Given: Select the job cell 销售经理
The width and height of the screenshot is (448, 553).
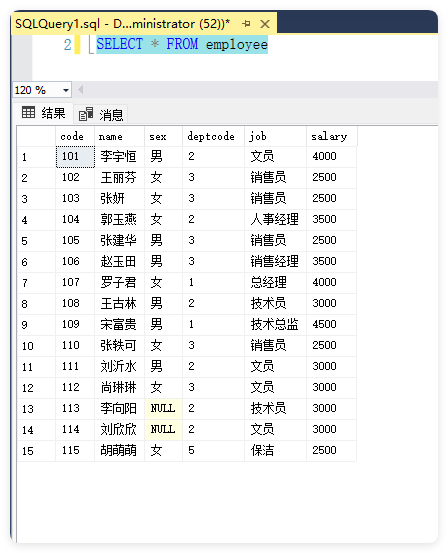Looking at the screenshot, I should [275, 261].
